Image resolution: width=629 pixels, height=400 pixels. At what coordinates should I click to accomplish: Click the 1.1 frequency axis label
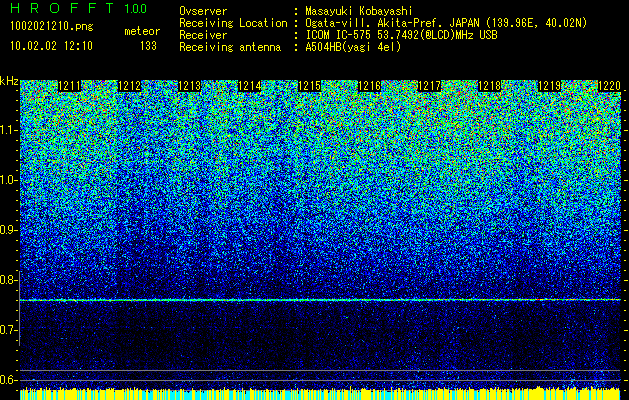[8, 130]
